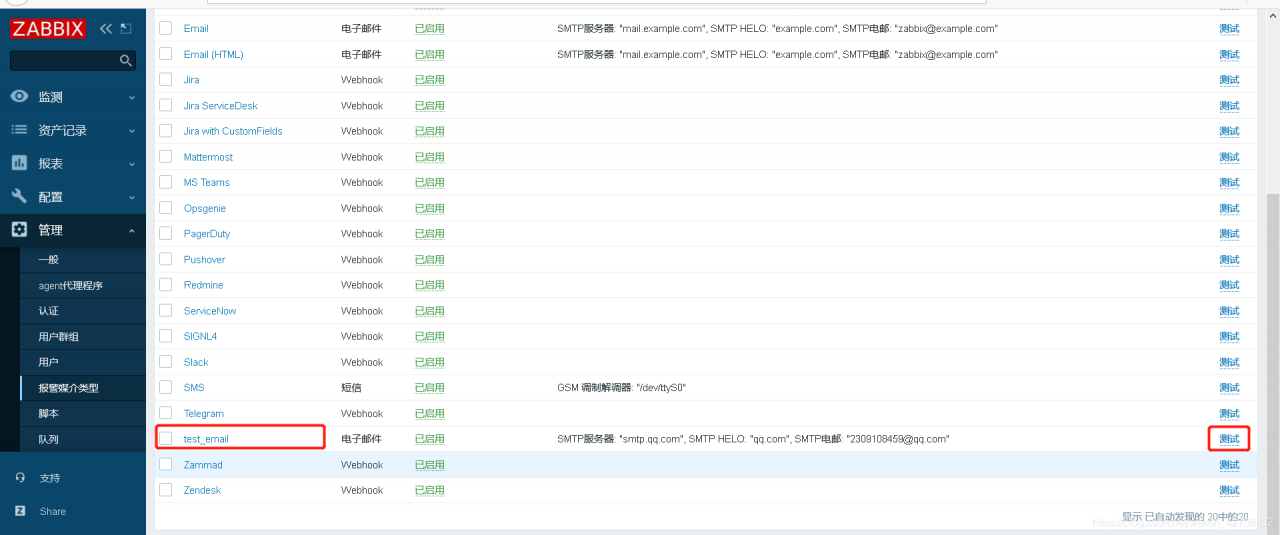This screenshot has width=1280, height=535.
Task: Open the Telegram media type link
Action: (204, 413)
